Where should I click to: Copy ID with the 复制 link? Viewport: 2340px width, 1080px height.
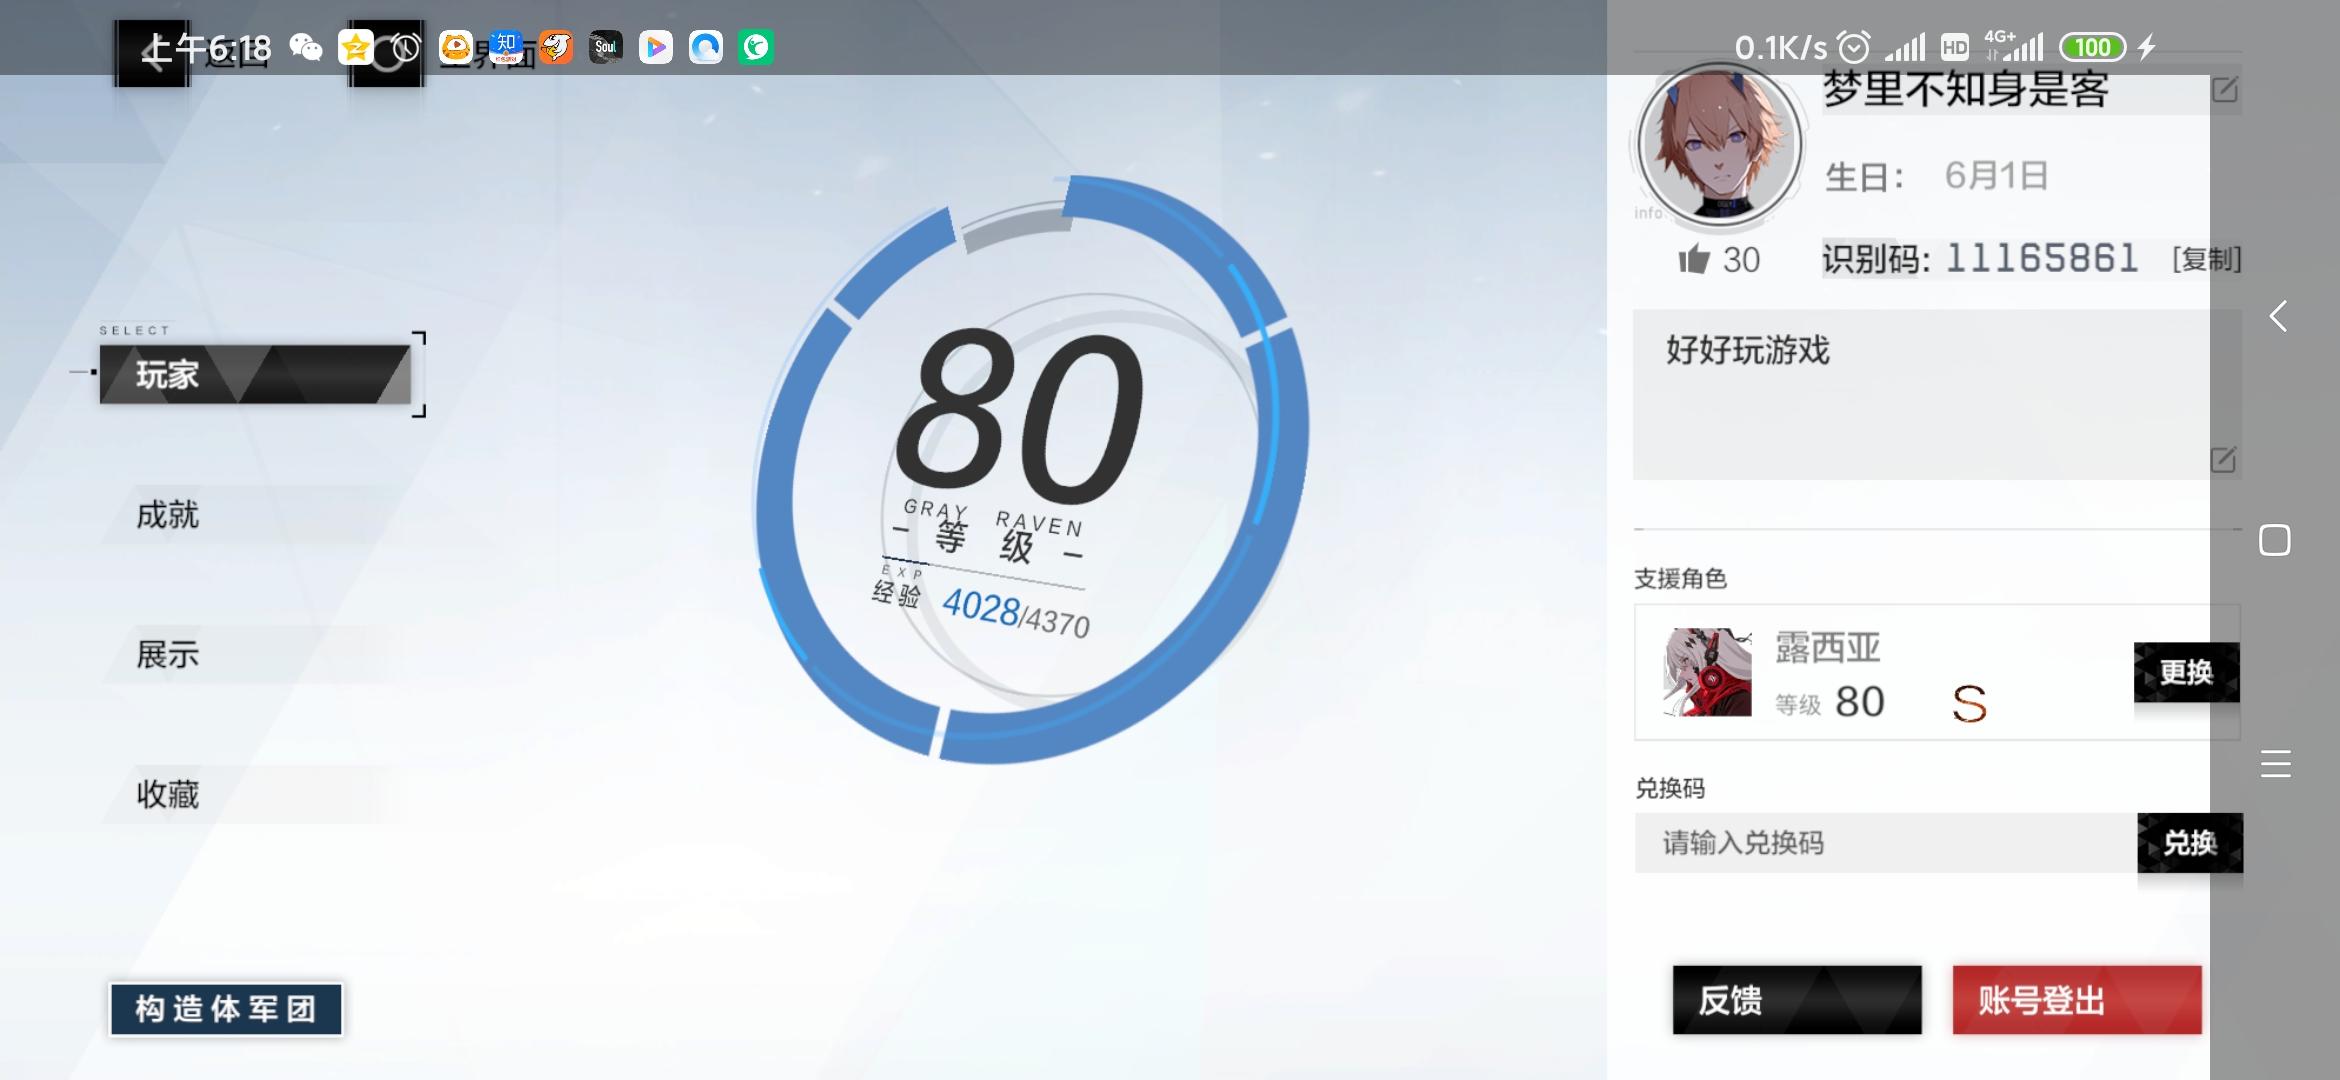click(2206, 260)
